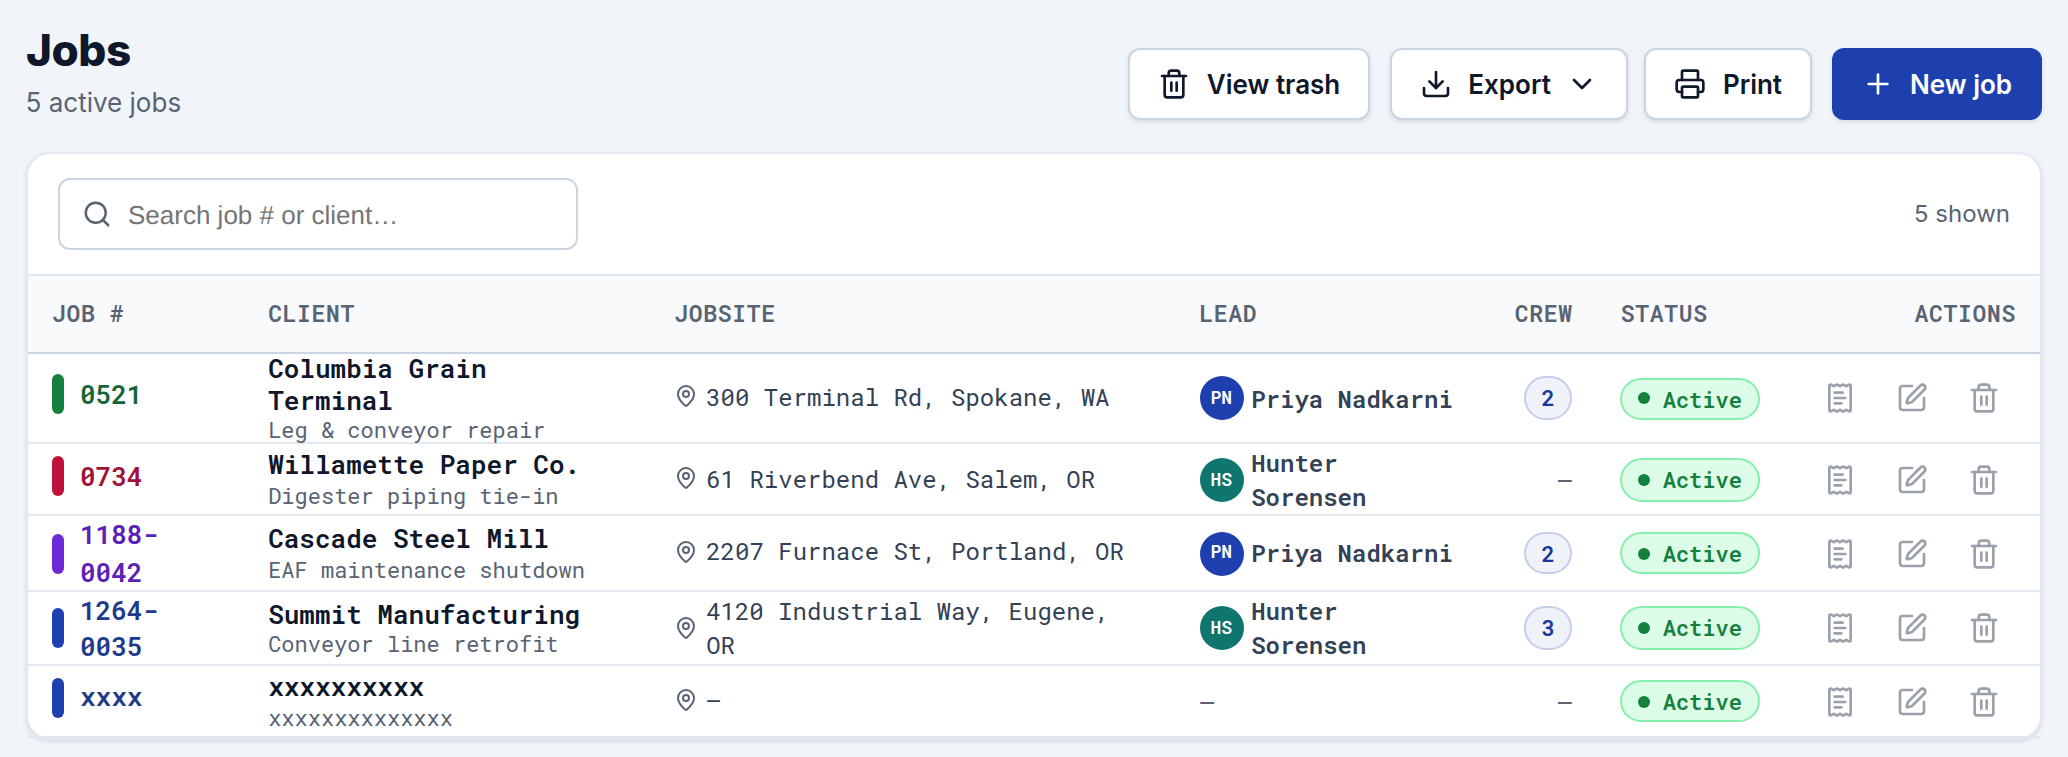Click View trash button
This screenshot has height=757, width=2068.
[x=1248, y=84]
